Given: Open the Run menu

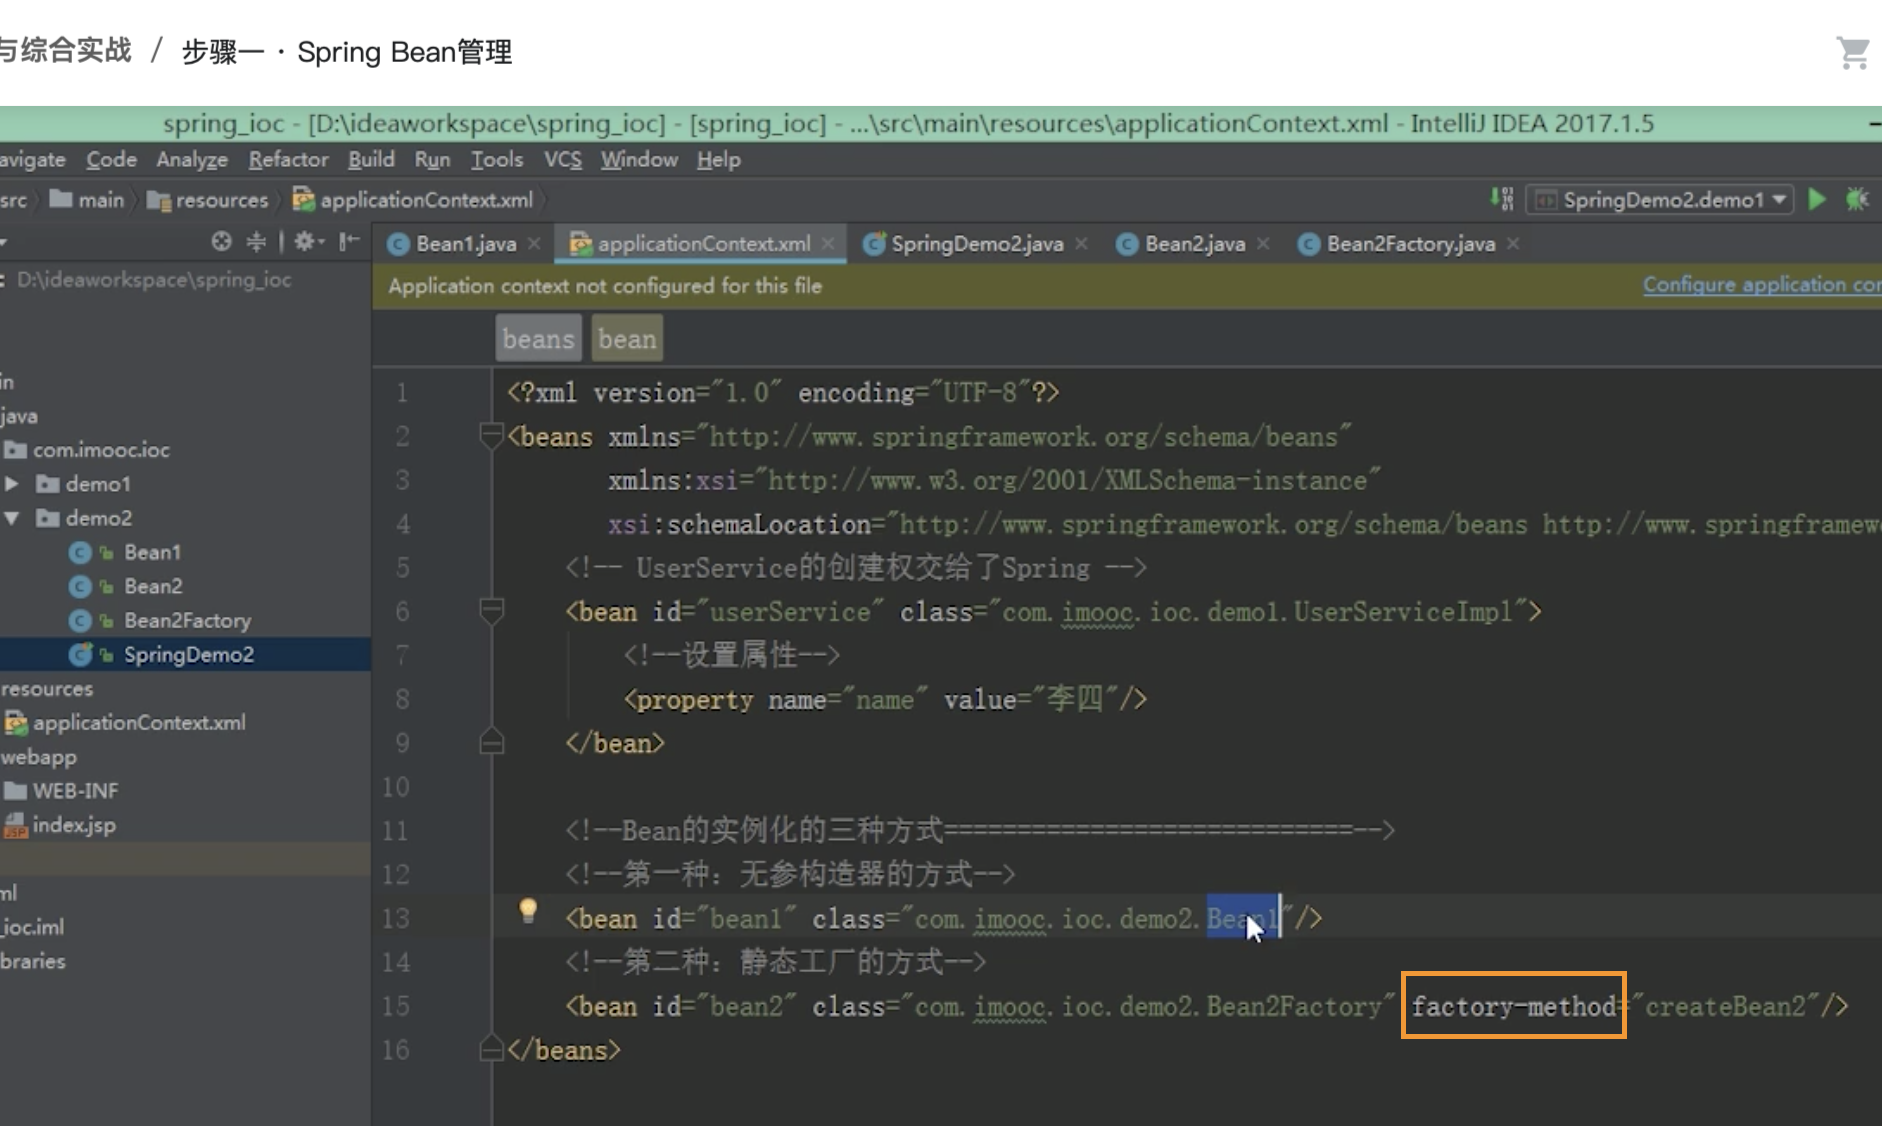Looking at the screenshot, I should point(432,160).
